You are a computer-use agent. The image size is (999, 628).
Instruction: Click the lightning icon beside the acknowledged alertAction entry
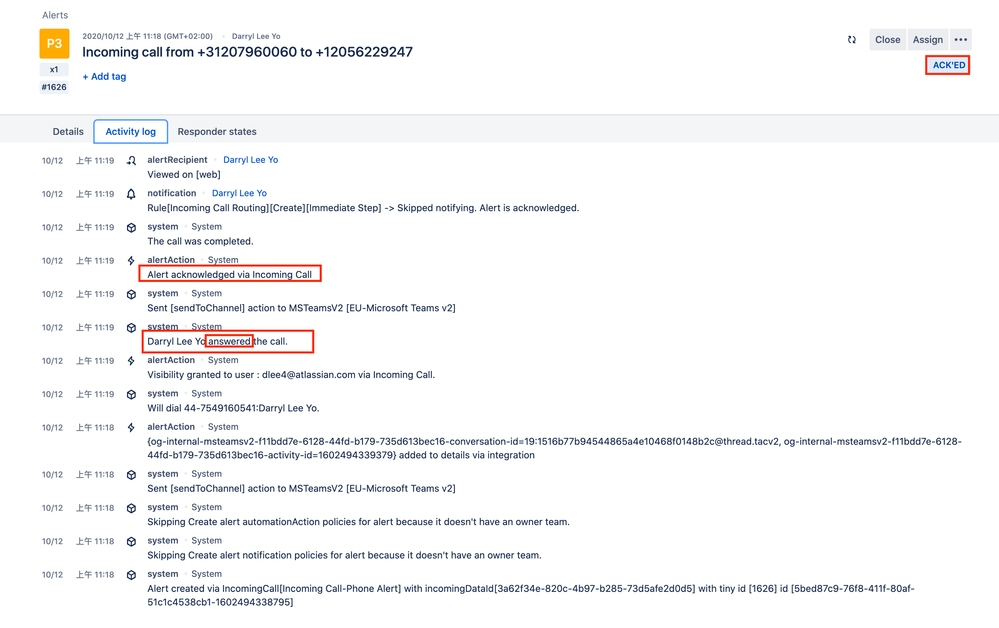131,260
